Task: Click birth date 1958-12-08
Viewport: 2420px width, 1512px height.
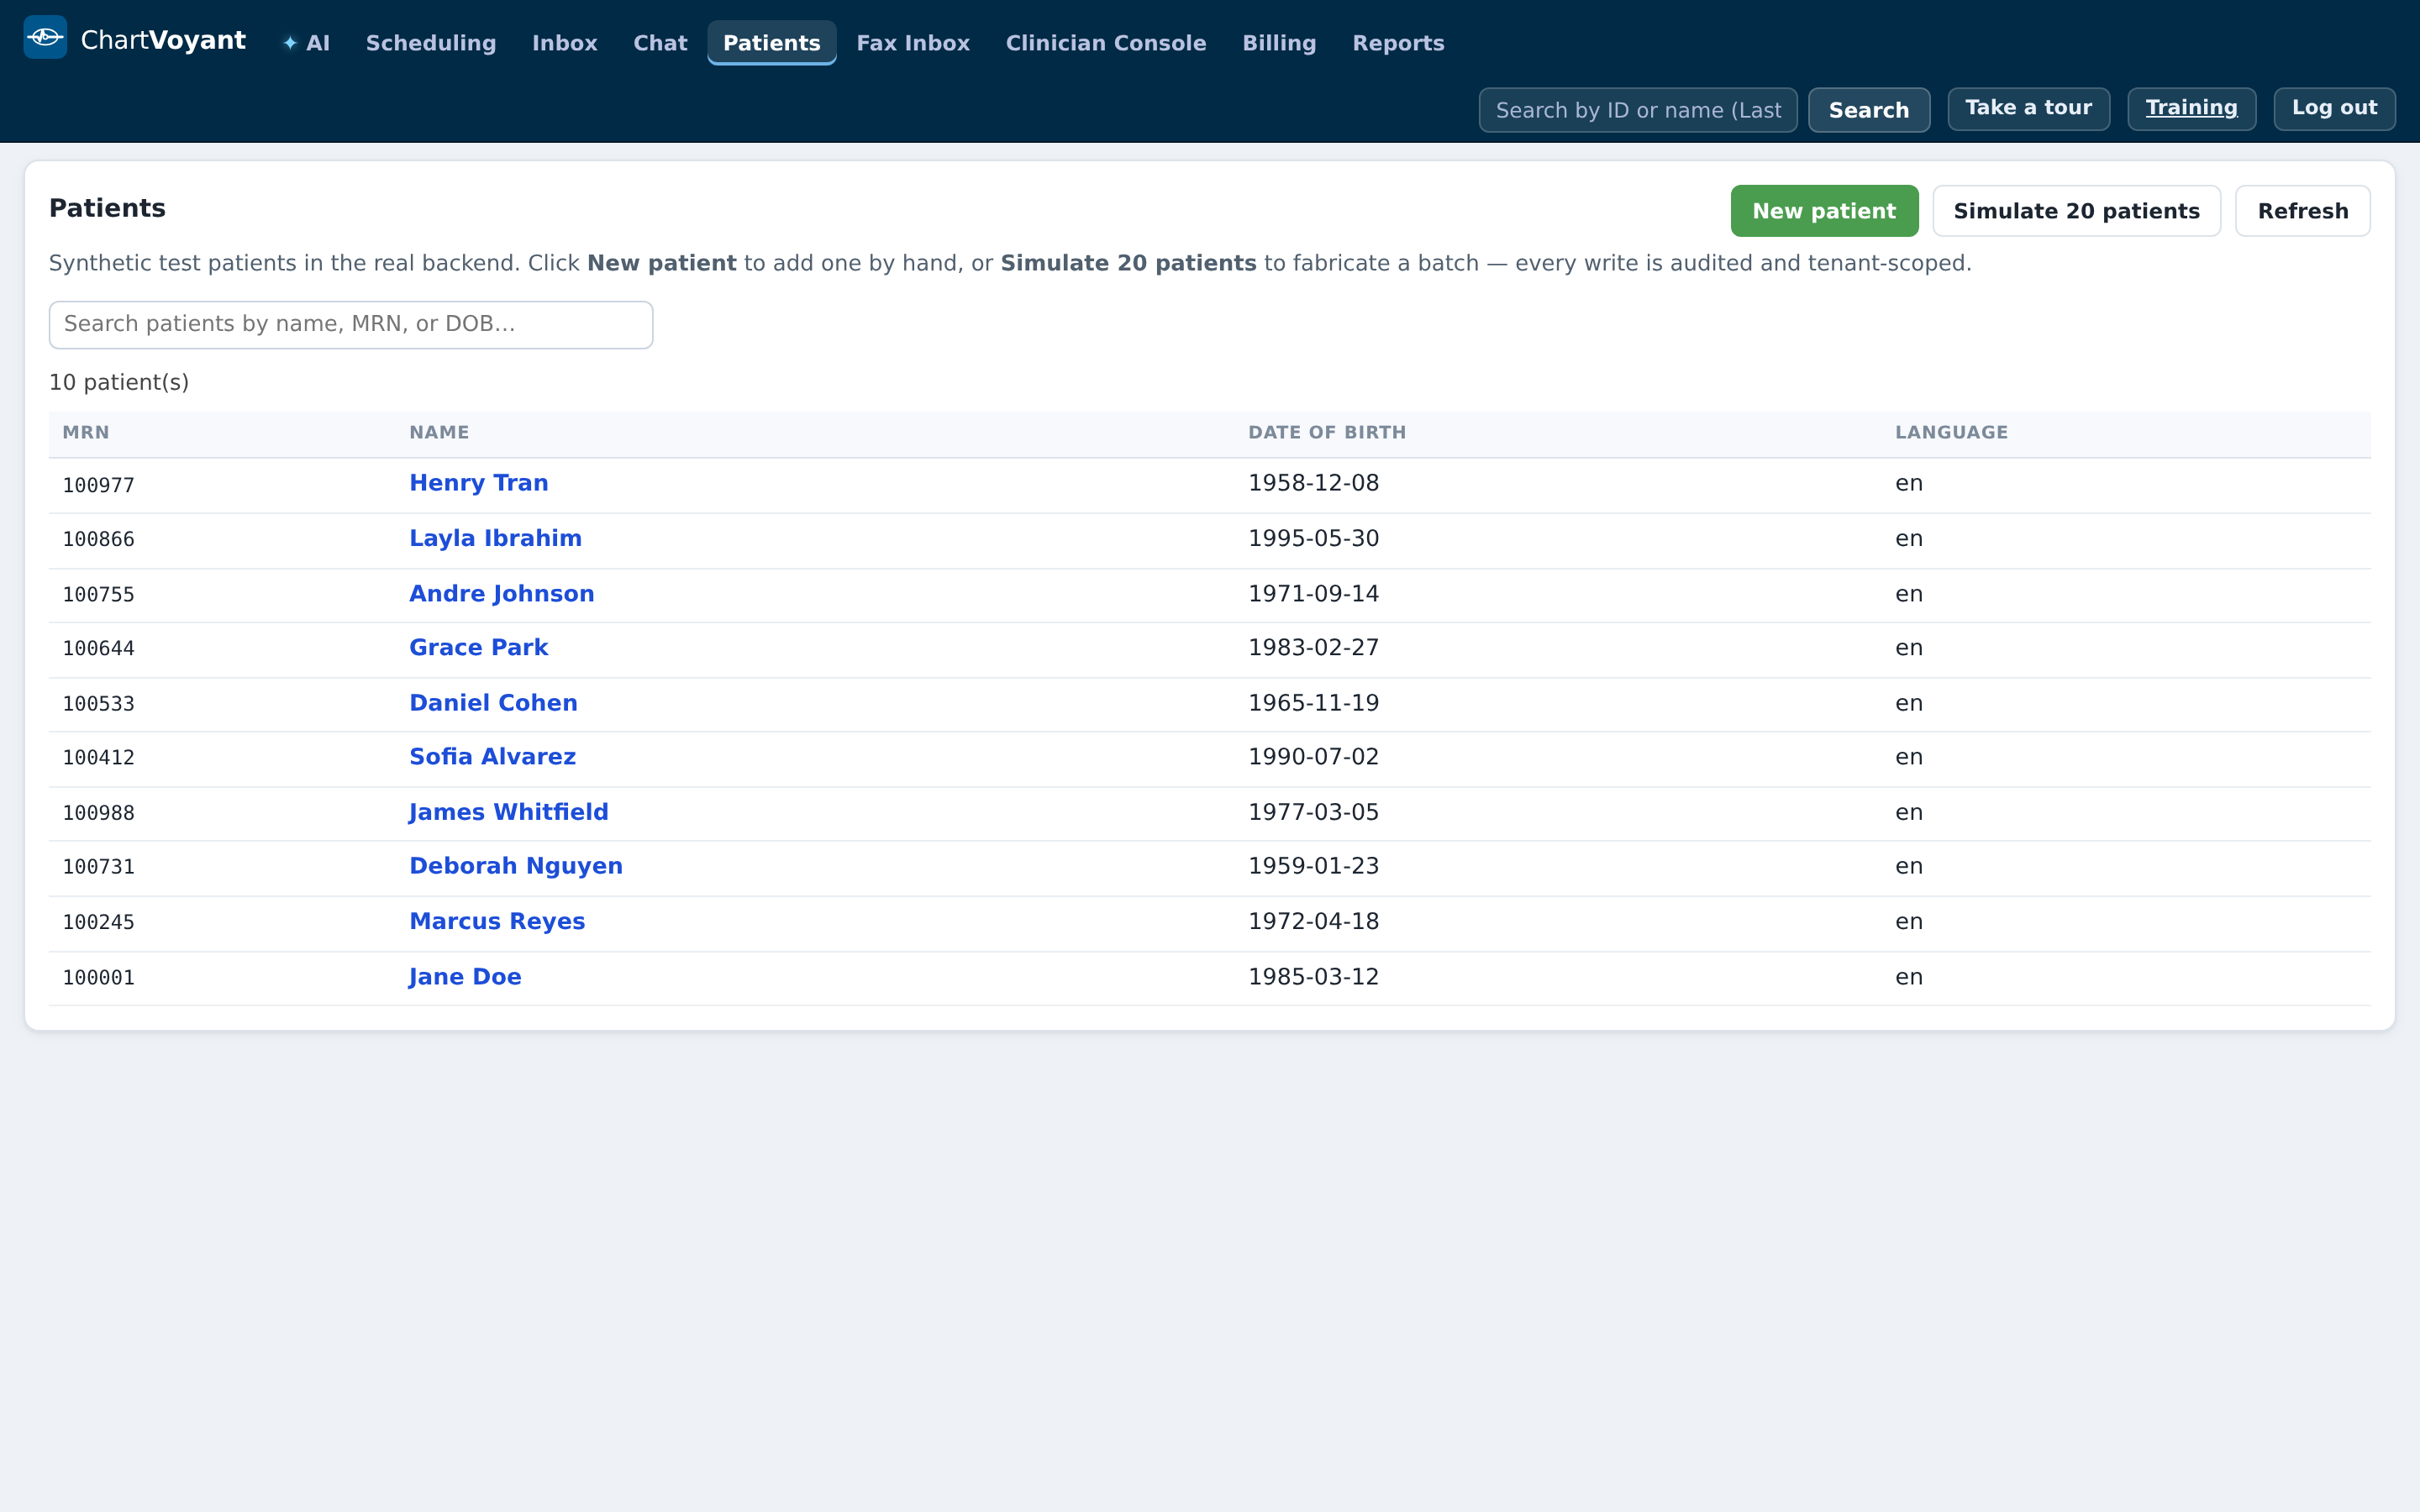Action: point(1313,483)
